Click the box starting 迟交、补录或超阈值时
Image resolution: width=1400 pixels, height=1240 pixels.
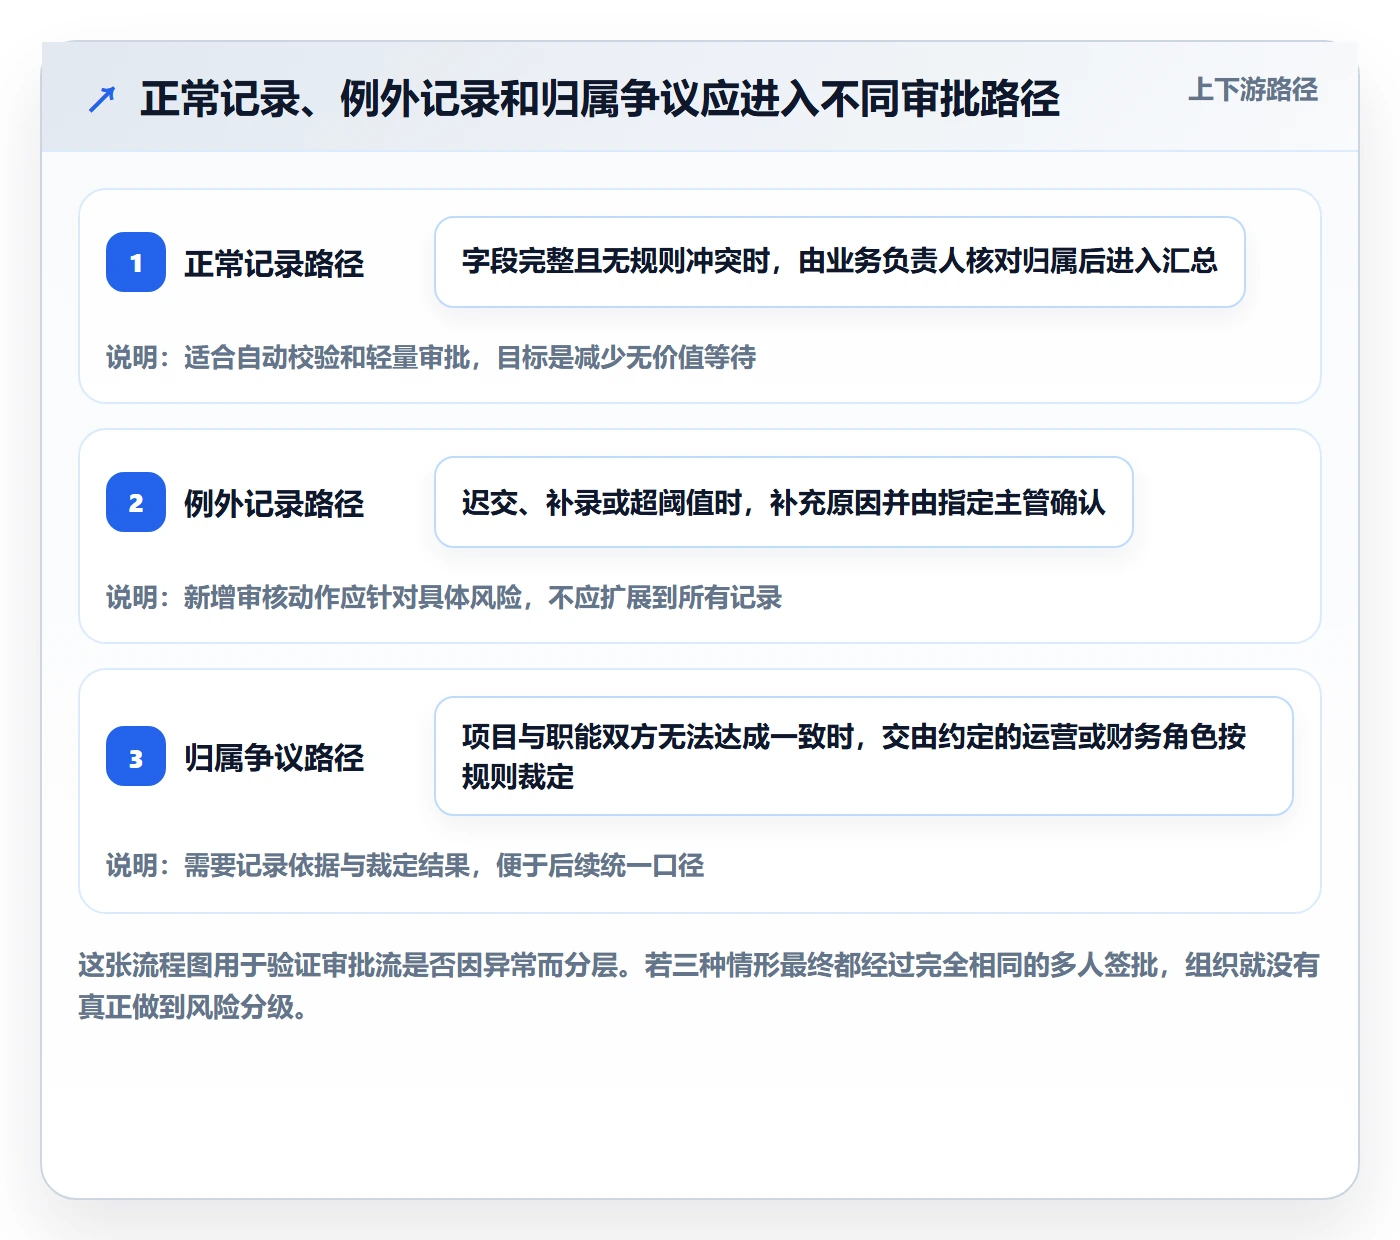click(784, 502)
